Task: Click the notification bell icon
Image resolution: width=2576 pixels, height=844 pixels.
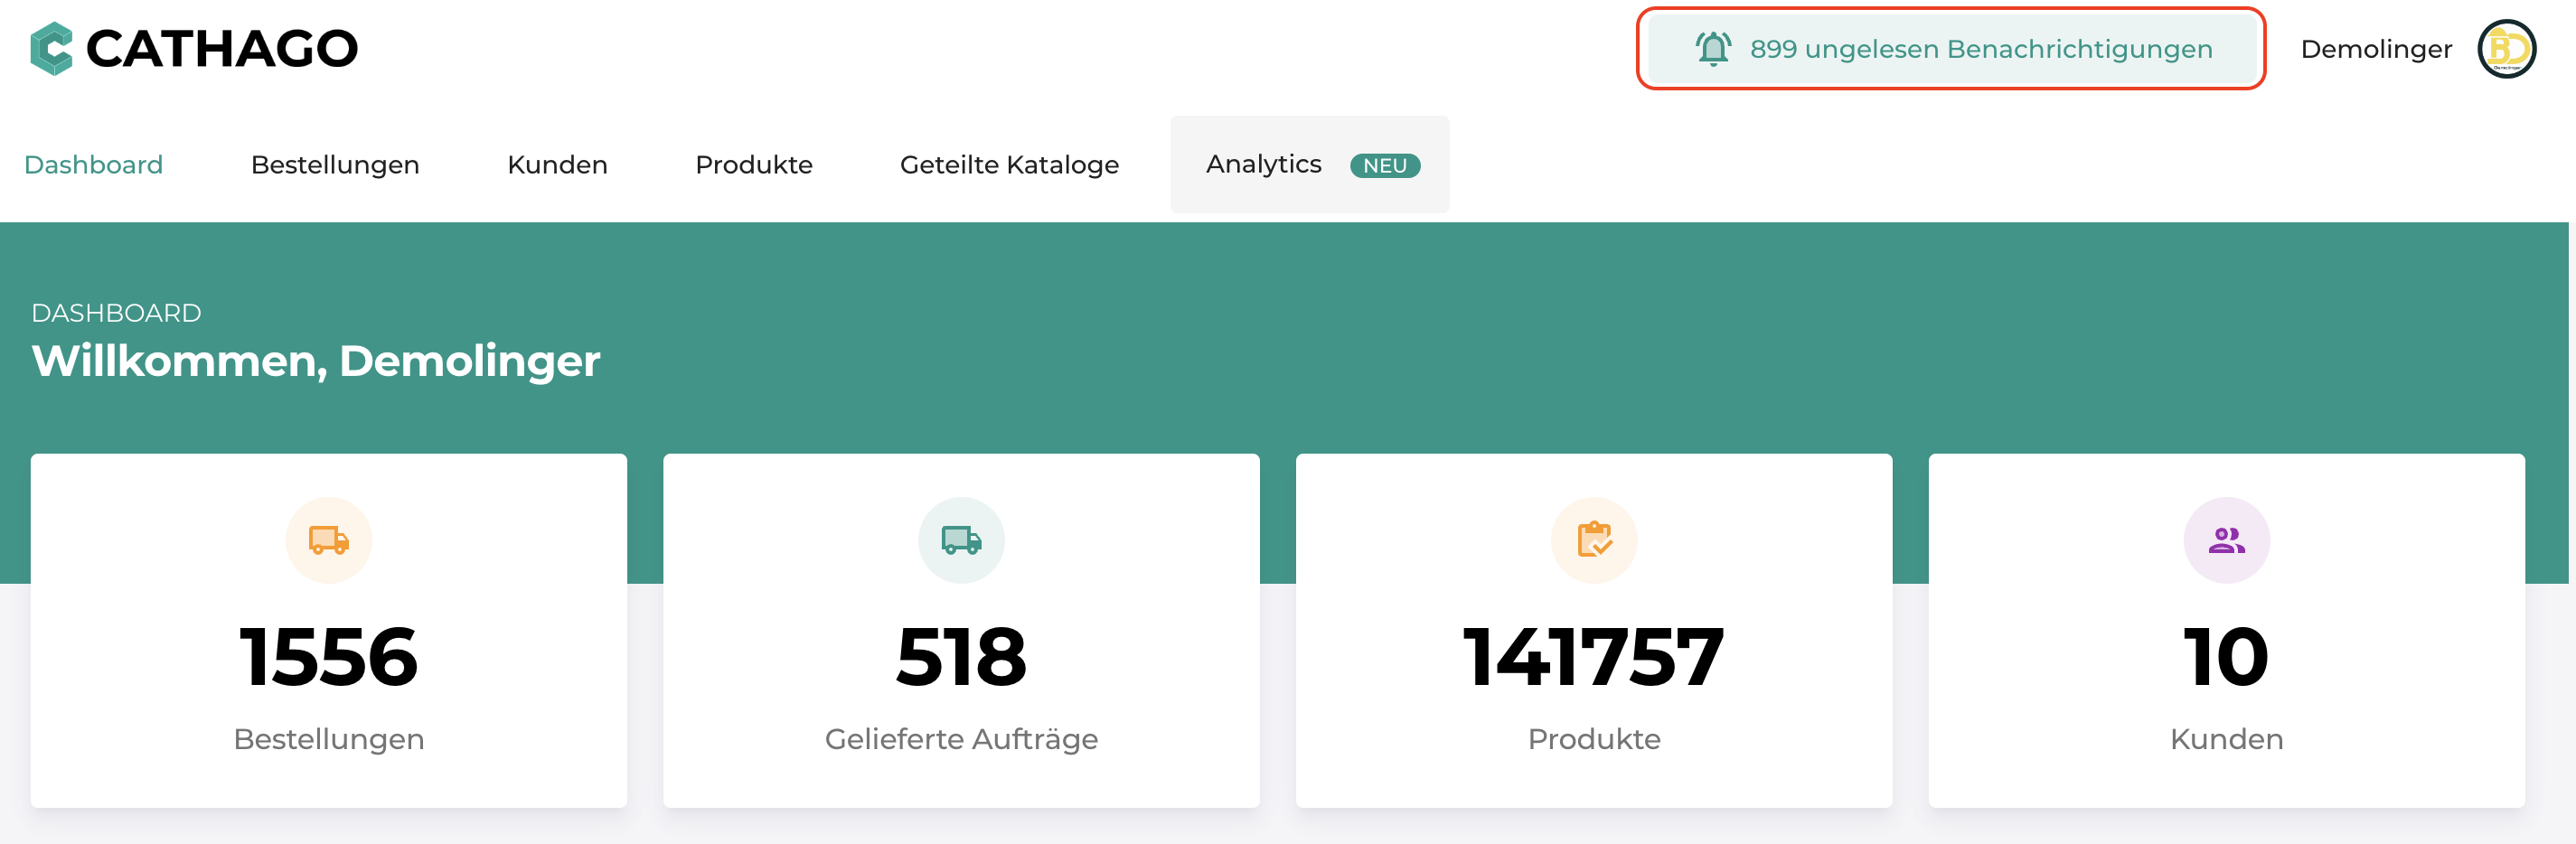Action: 1713,49
